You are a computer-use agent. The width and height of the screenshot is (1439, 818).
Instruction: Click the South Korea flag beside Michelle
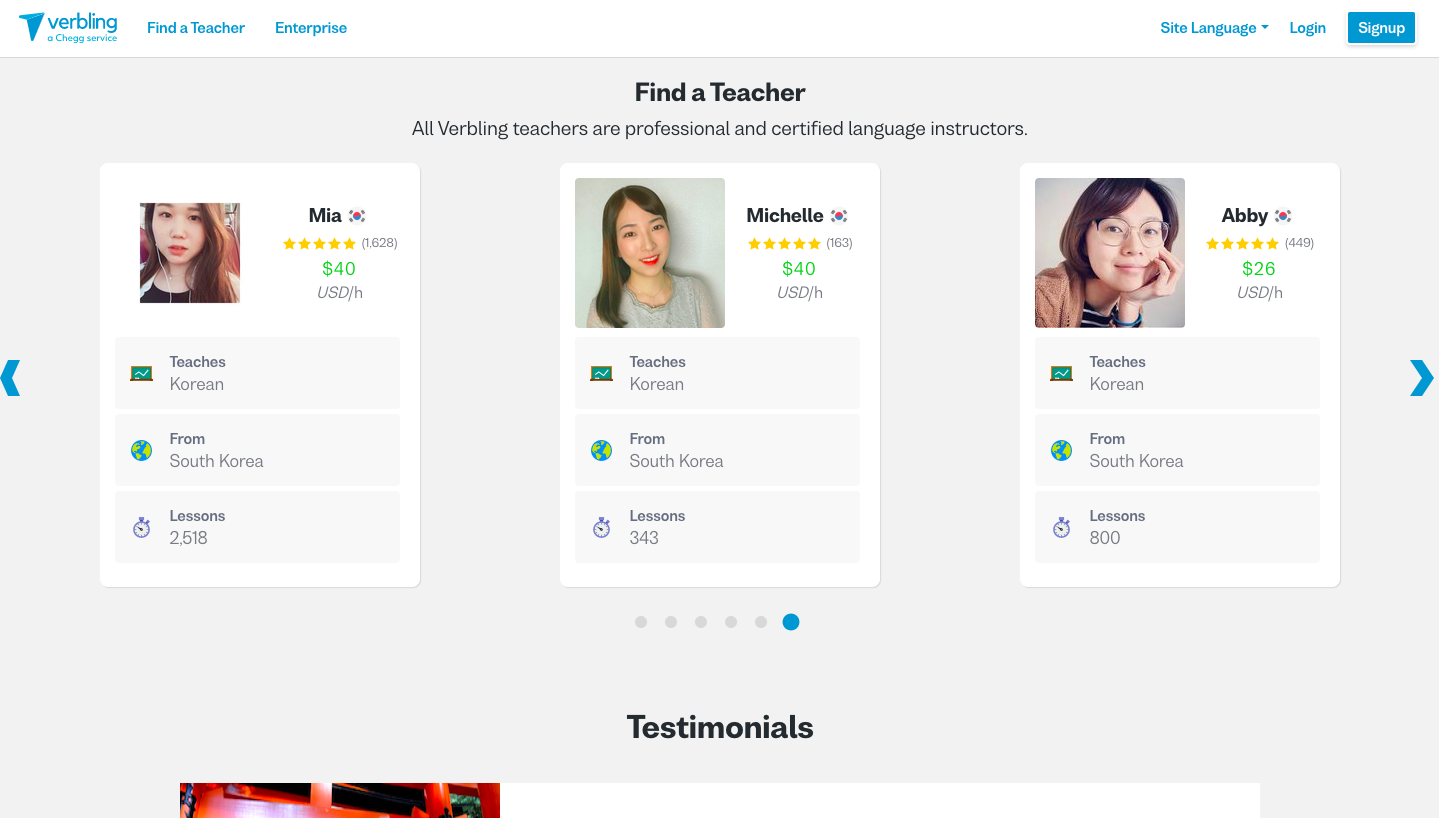click(x=839, y=216)
